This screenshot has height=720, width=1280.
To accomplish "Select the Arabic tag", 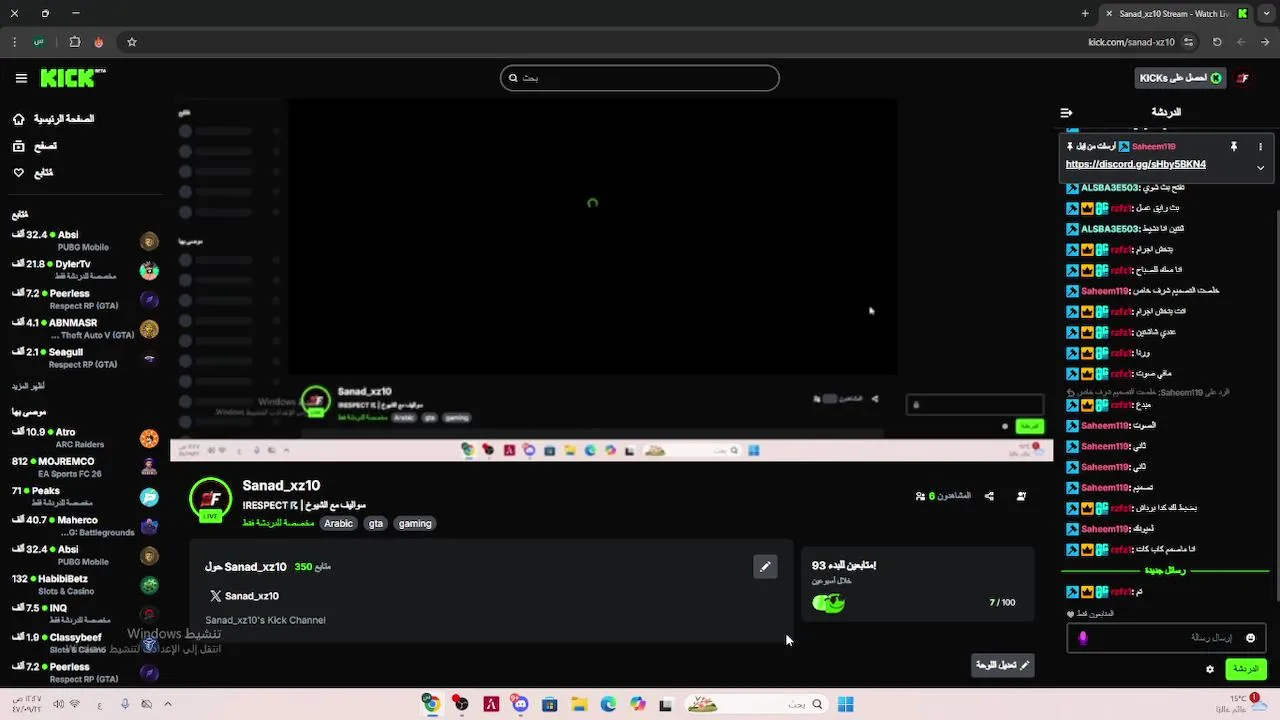I will 338,523.
